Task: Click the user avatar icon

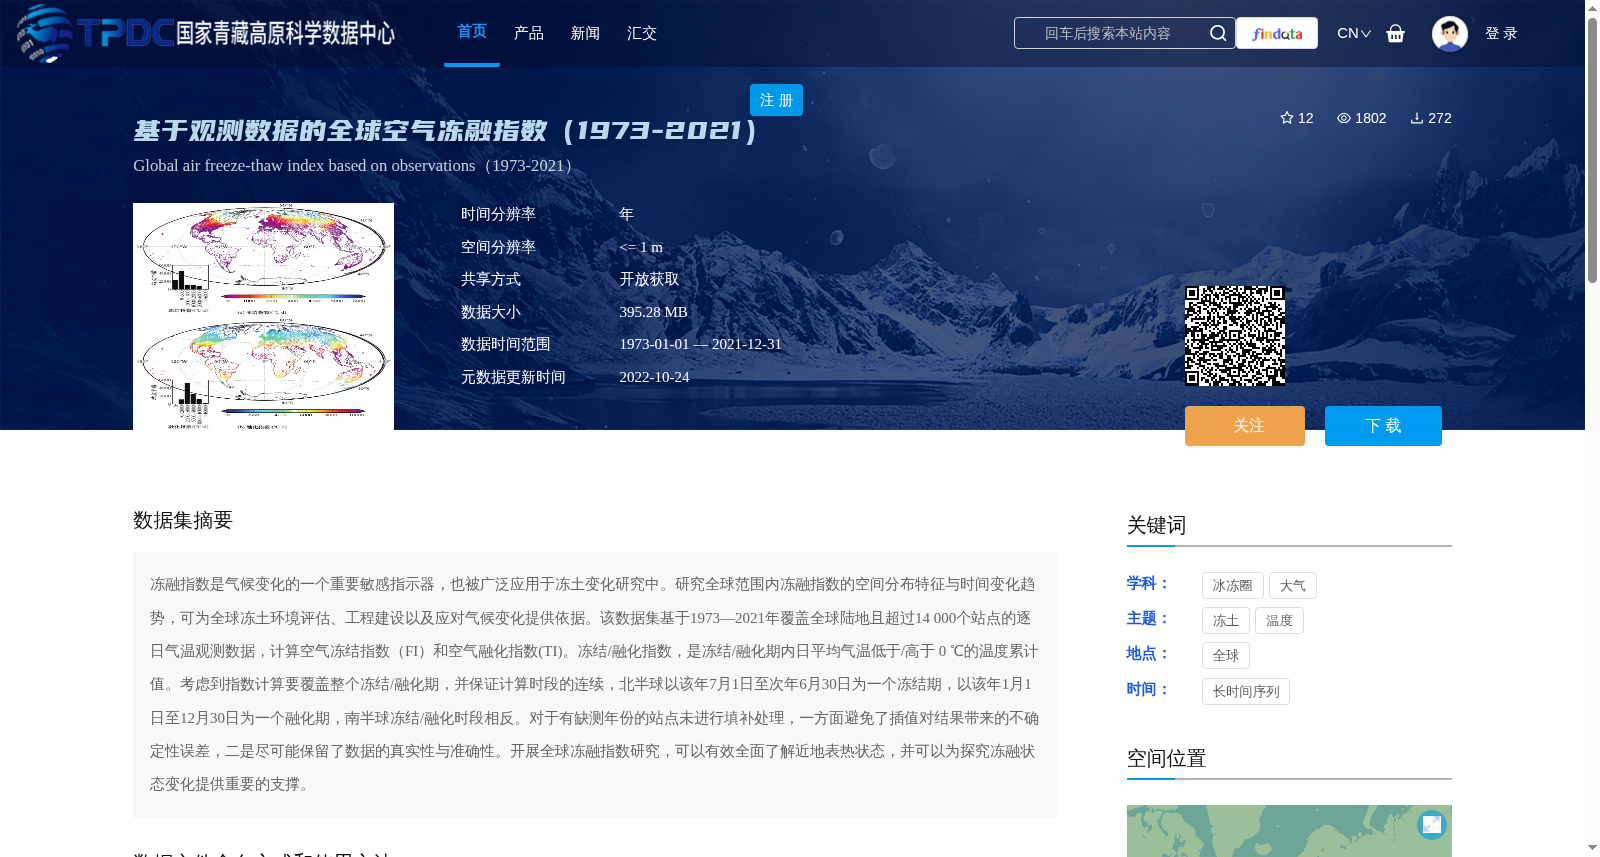Action: pos(1450,33)
